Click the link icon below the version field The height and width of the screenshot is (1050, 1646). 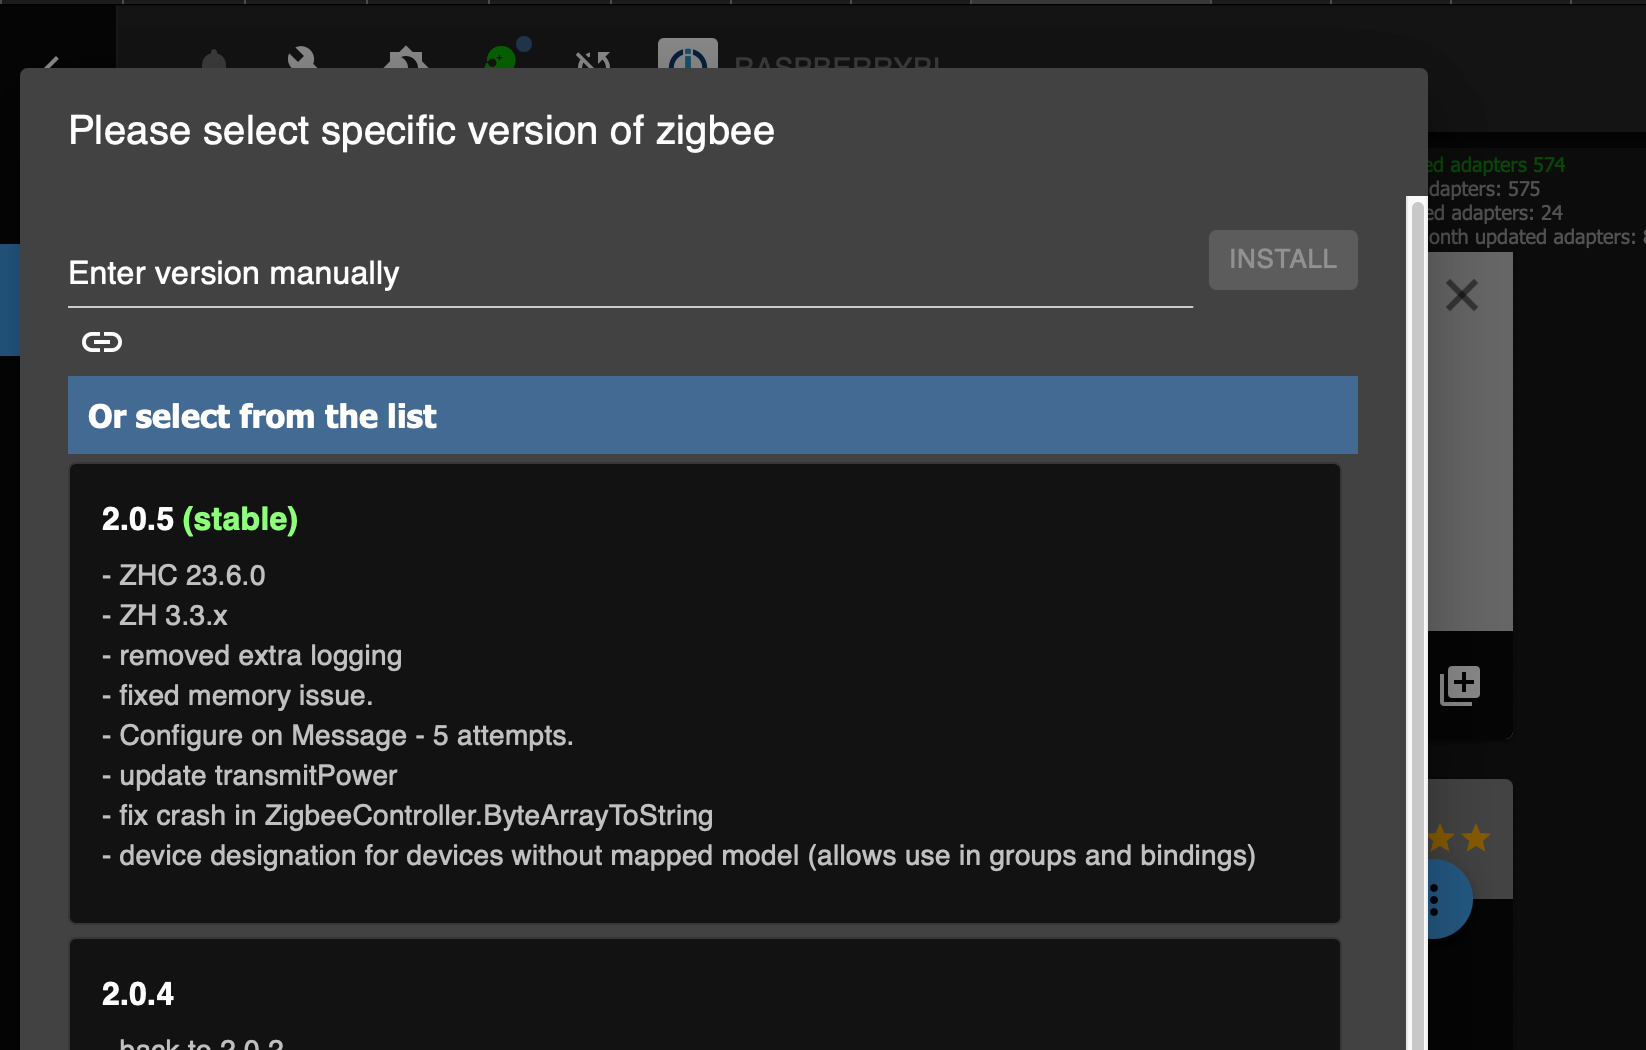102,343
